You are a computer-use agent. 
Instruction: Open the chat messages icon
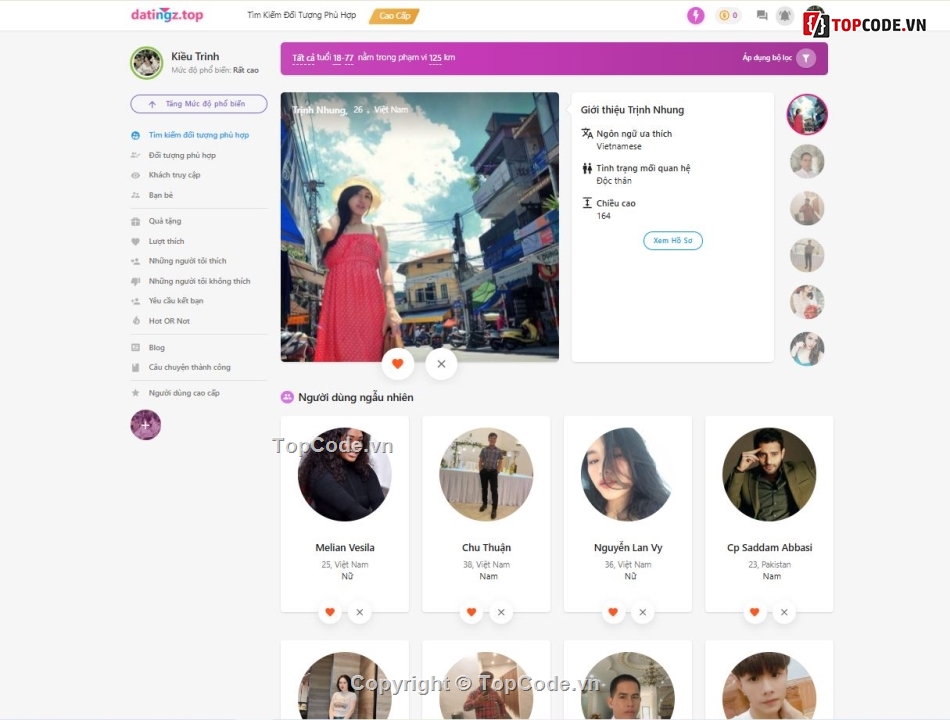(762, 16)
